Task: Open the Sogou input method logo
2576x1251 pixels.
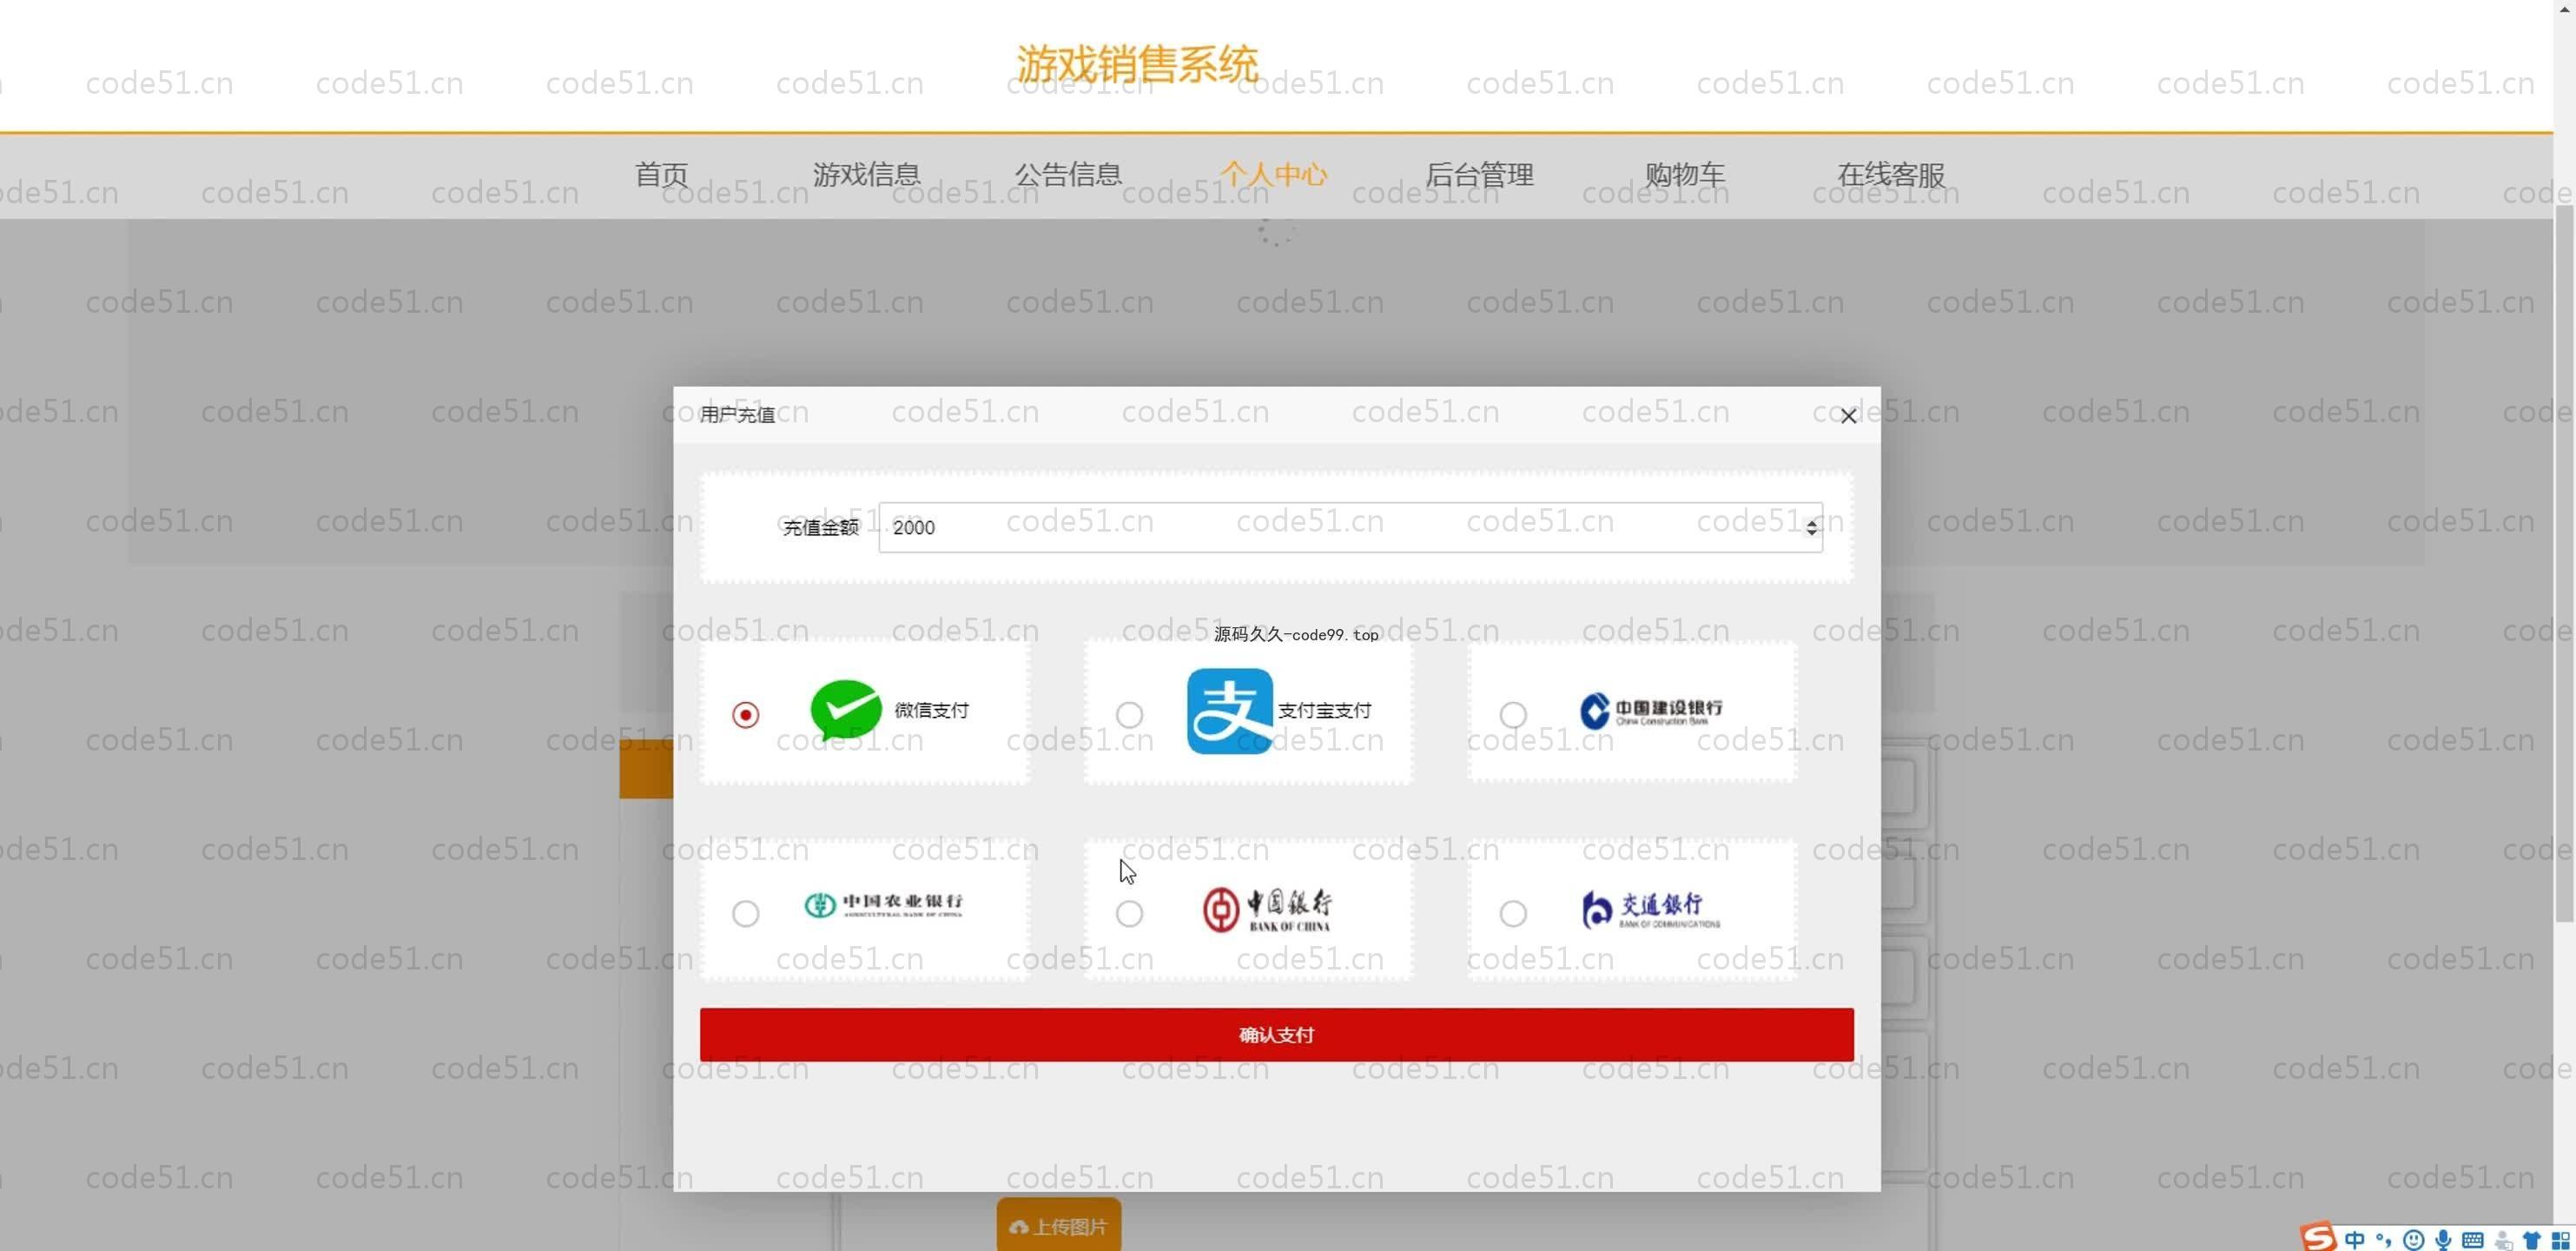Action: pyautogui.click(x=2317, y=1237)
